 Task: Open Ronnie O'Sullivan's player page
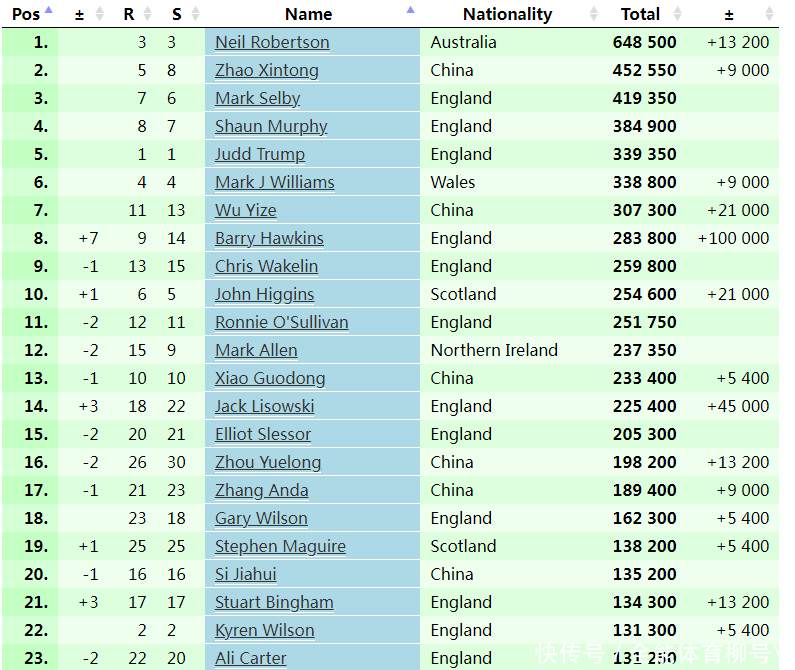click(x=282, y=322)
